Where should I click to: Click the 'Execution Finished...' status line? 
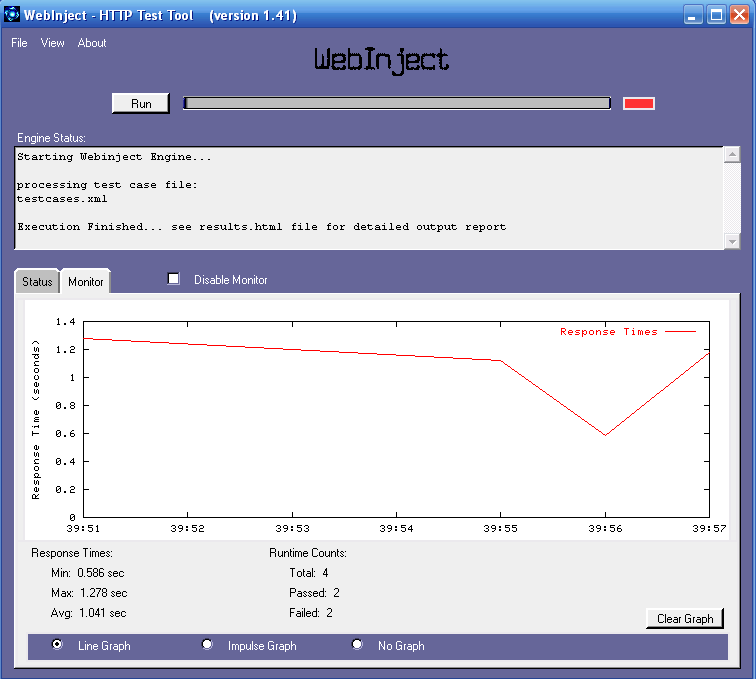[x=262, y=227]
